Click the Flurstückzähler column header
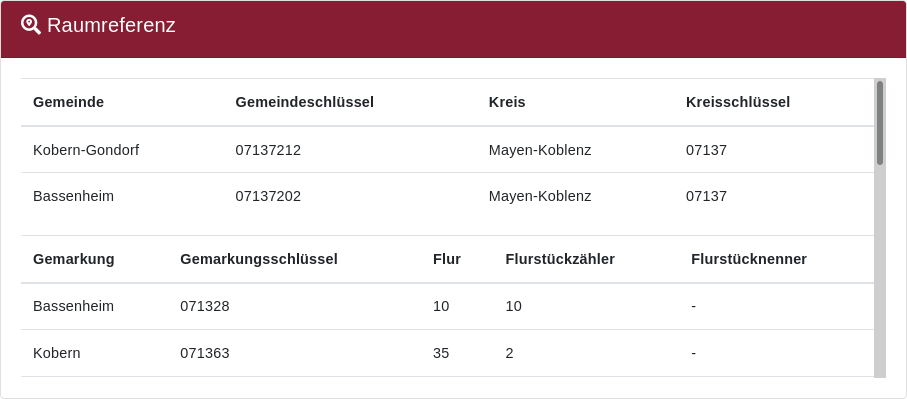907x399 pixels. coord(559,259)
